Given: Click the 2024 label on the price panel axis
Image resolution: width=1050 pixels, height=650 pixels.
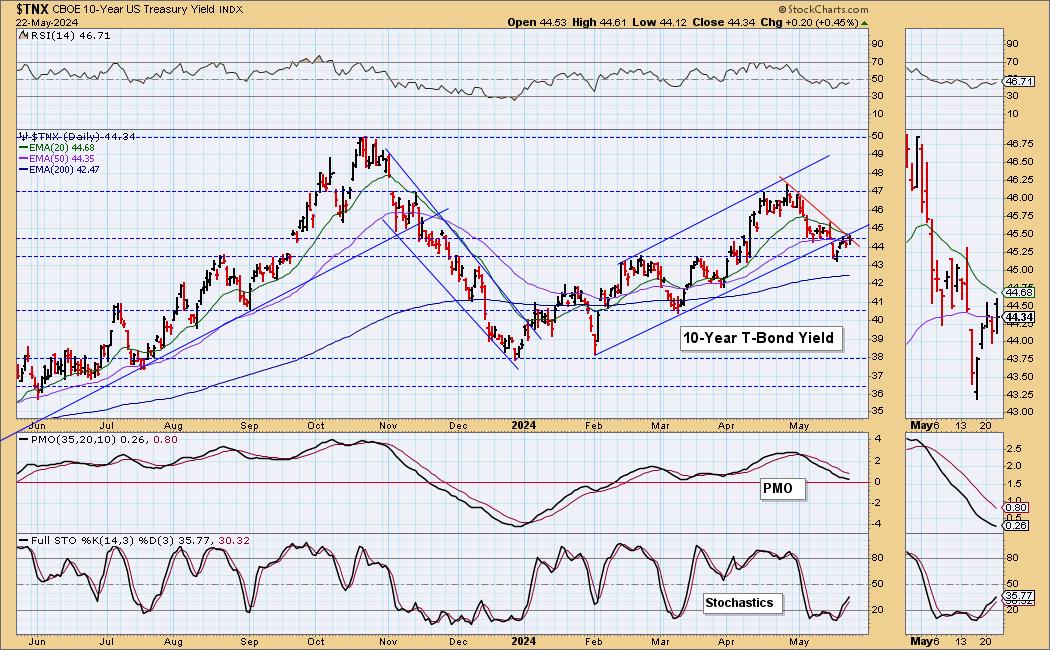Looking at the screenshot, I should 524,426.
